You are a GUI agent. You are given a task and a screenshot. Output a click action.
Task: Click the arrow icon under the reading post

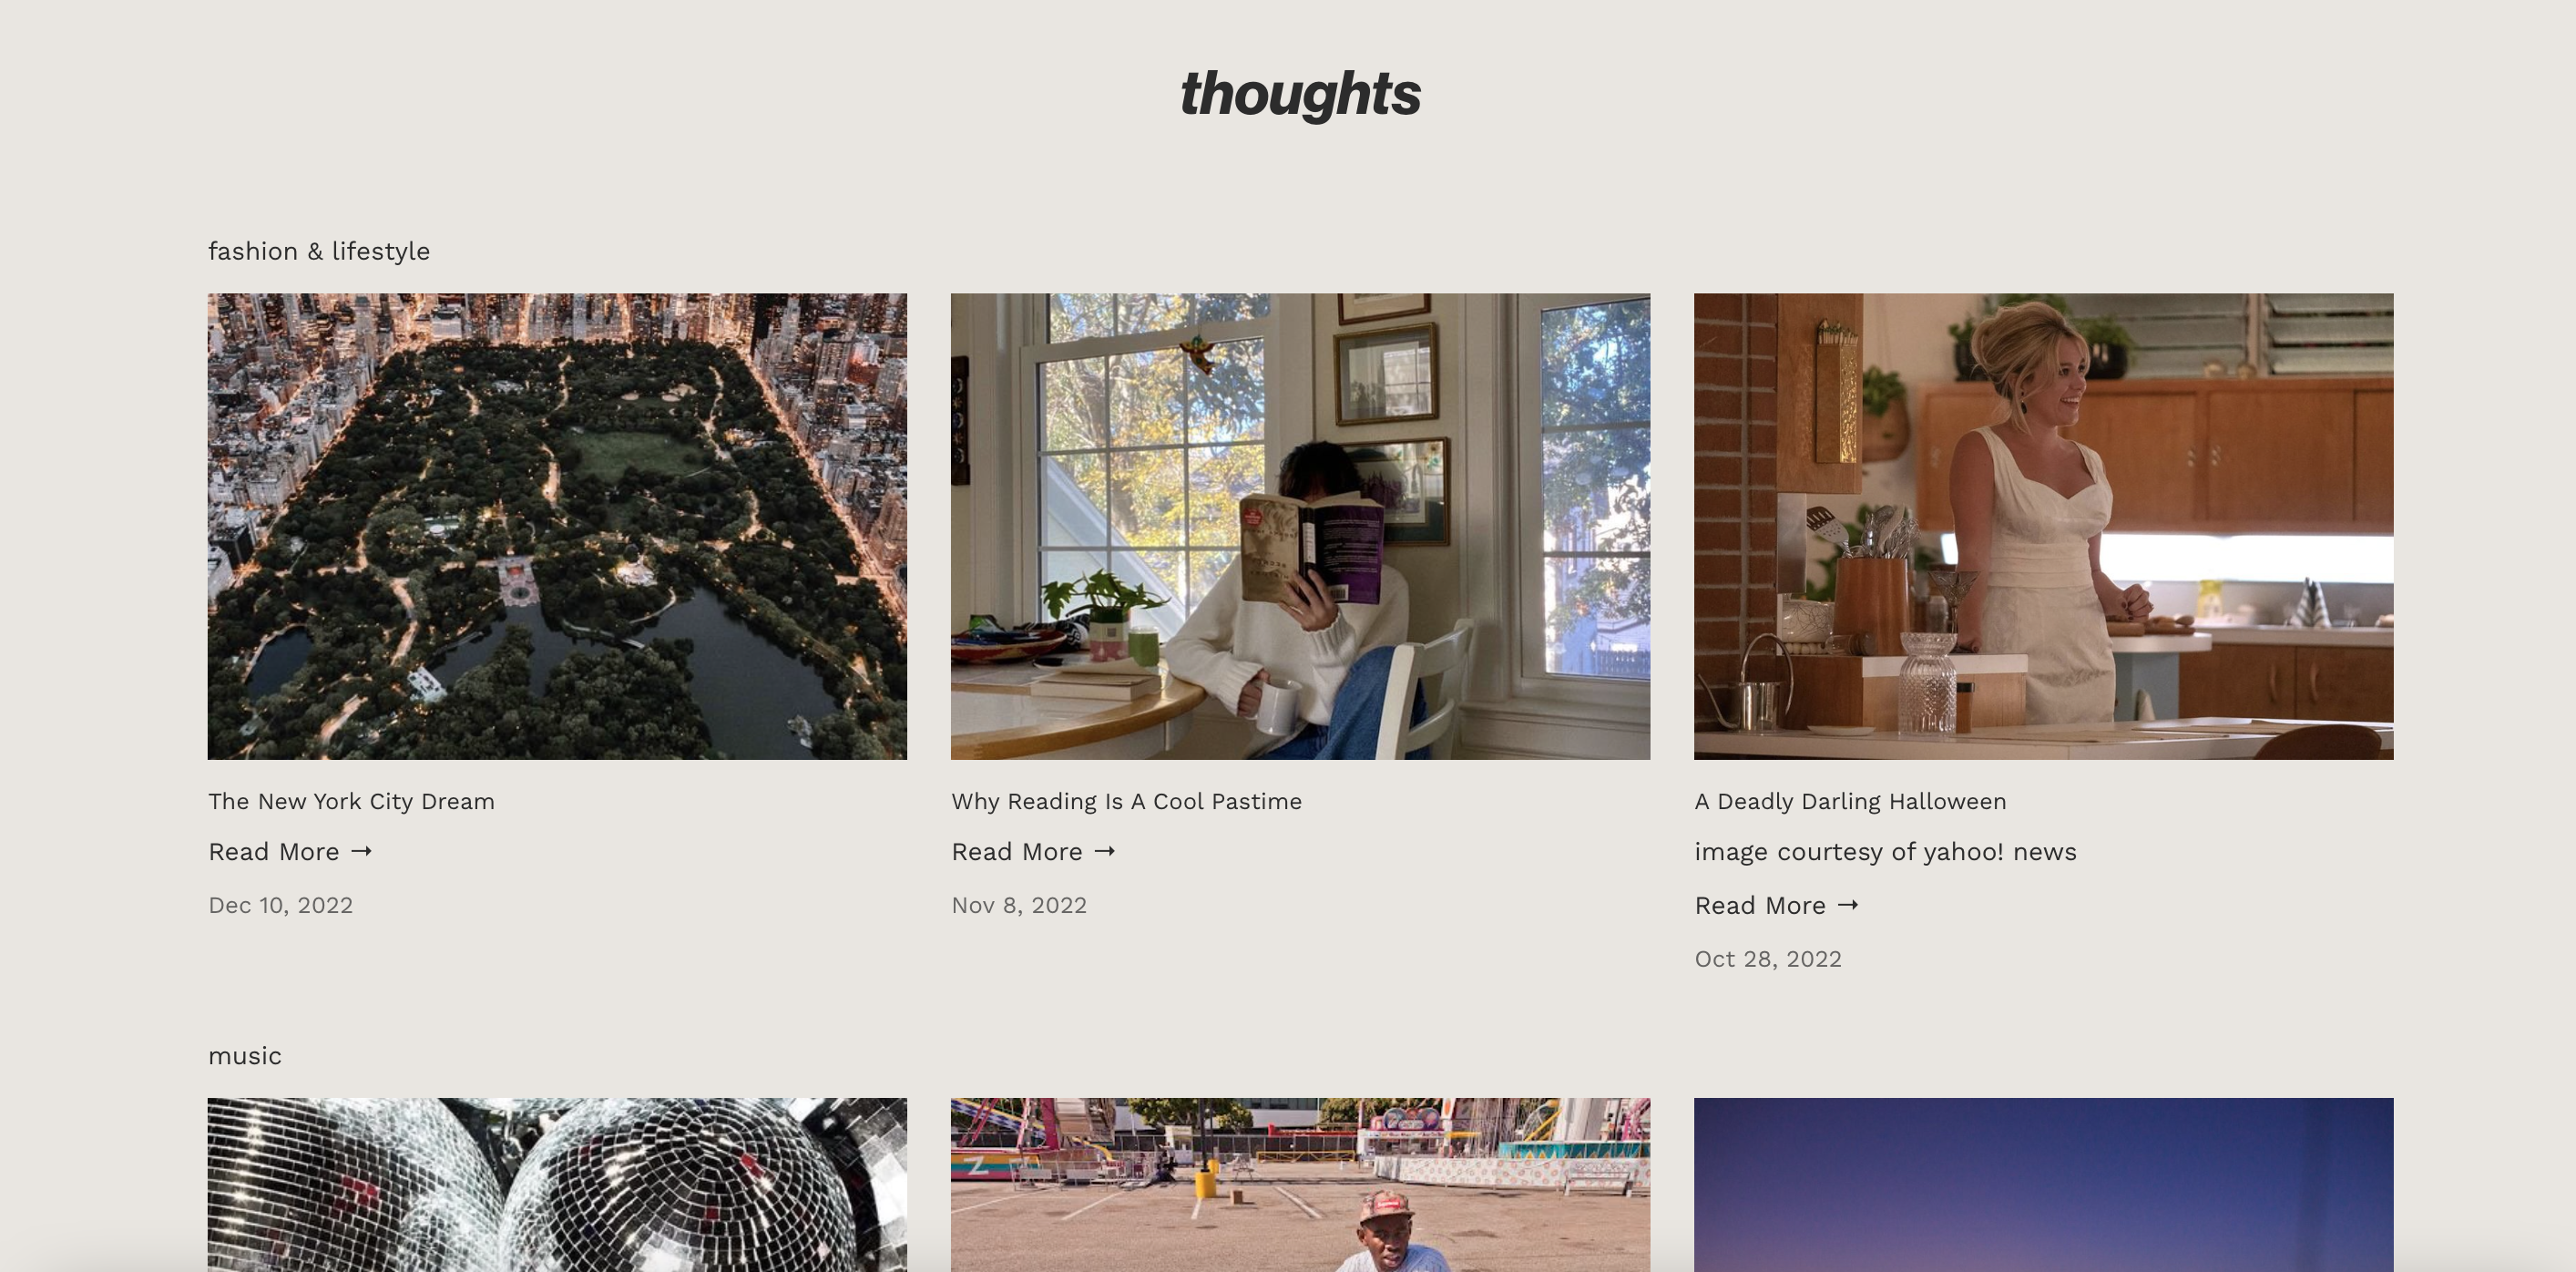[1104, 851]
